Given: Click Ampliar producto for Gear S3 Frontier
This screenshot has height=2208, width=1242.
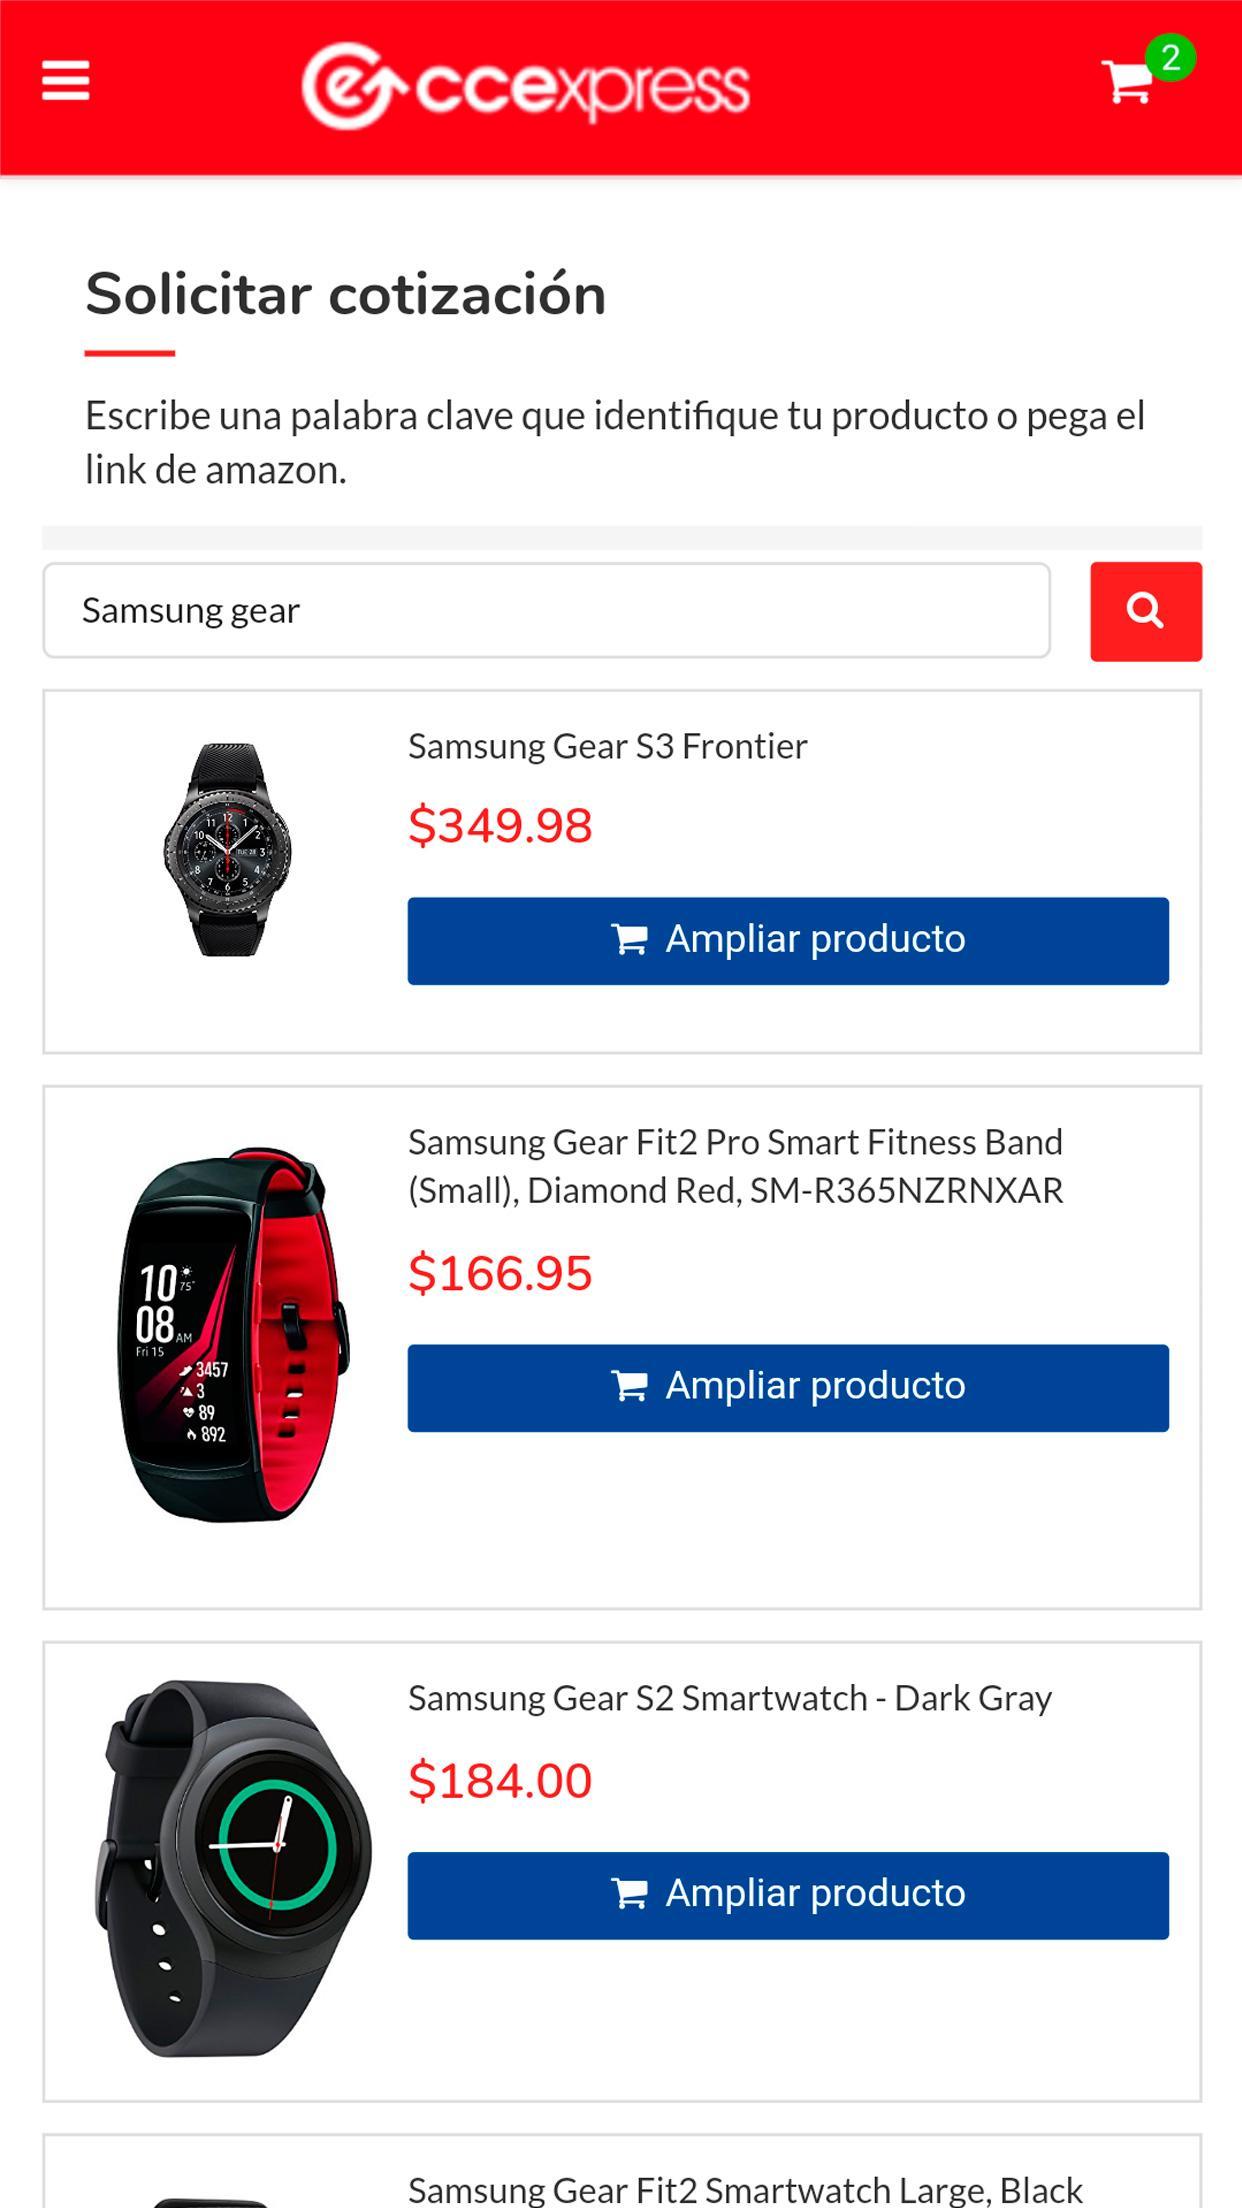Looking at the screenshot, I should [x=788, y=941].
